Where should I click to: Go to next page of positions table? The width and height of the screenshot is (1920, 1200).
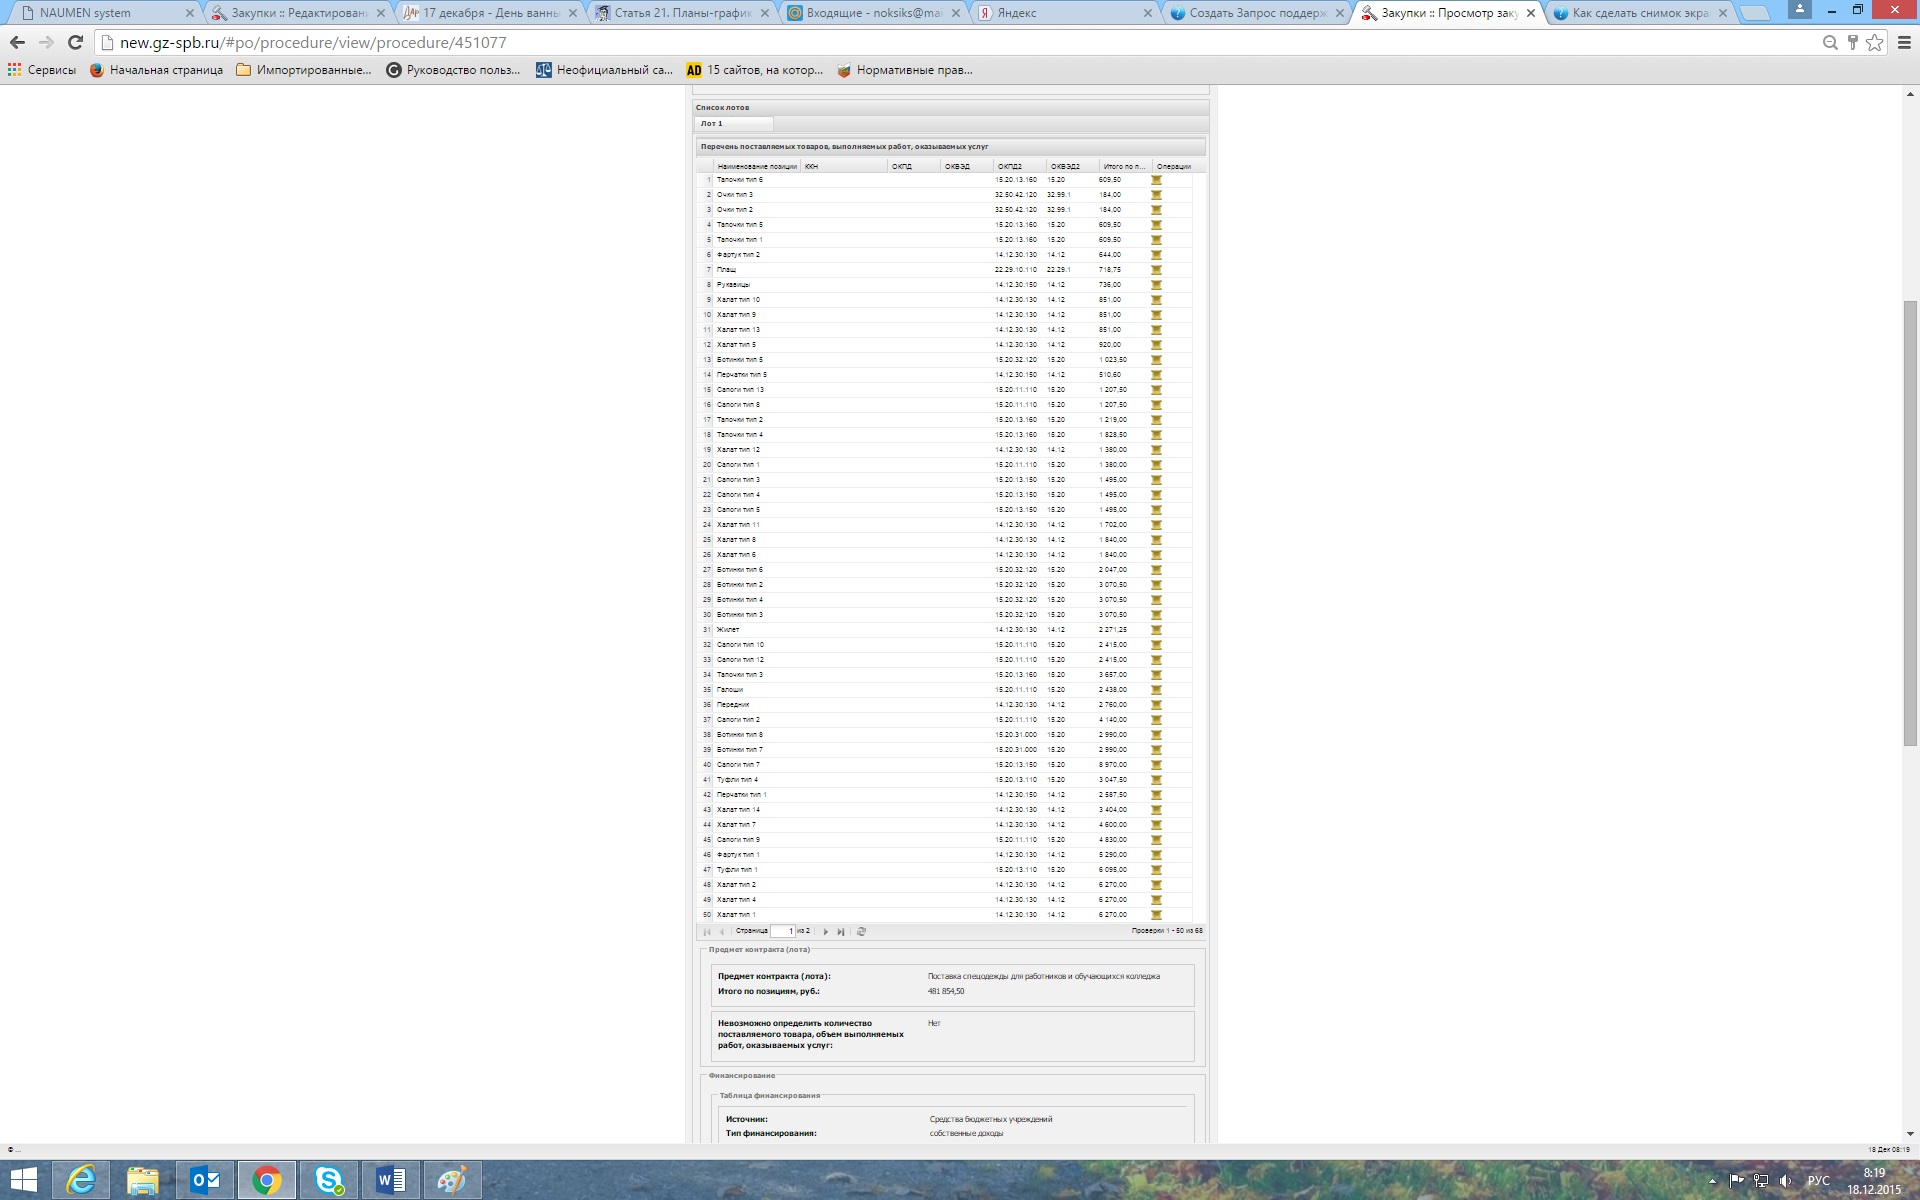click(826, 932)
